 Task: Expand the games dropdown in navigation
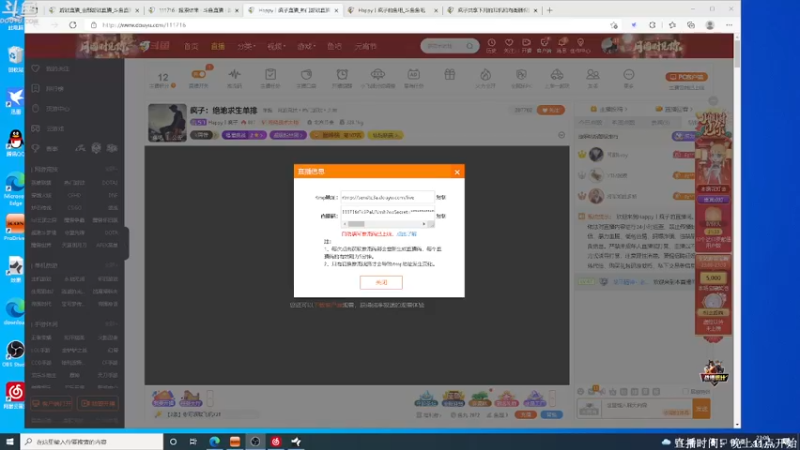tap(307, 46)
